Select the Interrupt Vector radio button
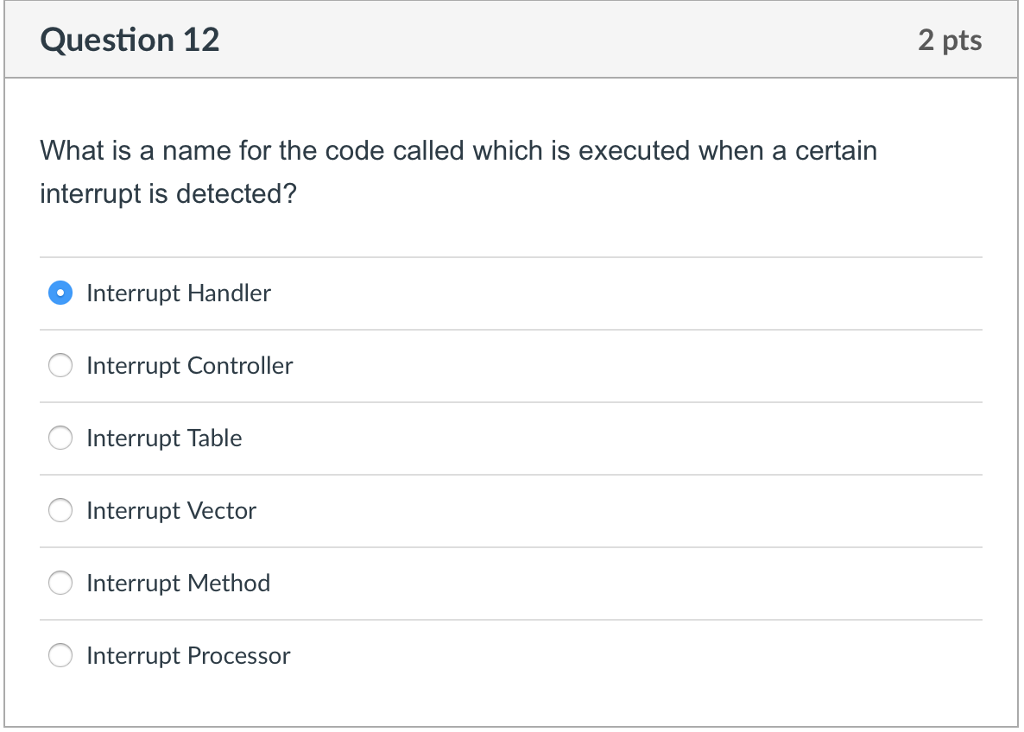 click(60, 510)
